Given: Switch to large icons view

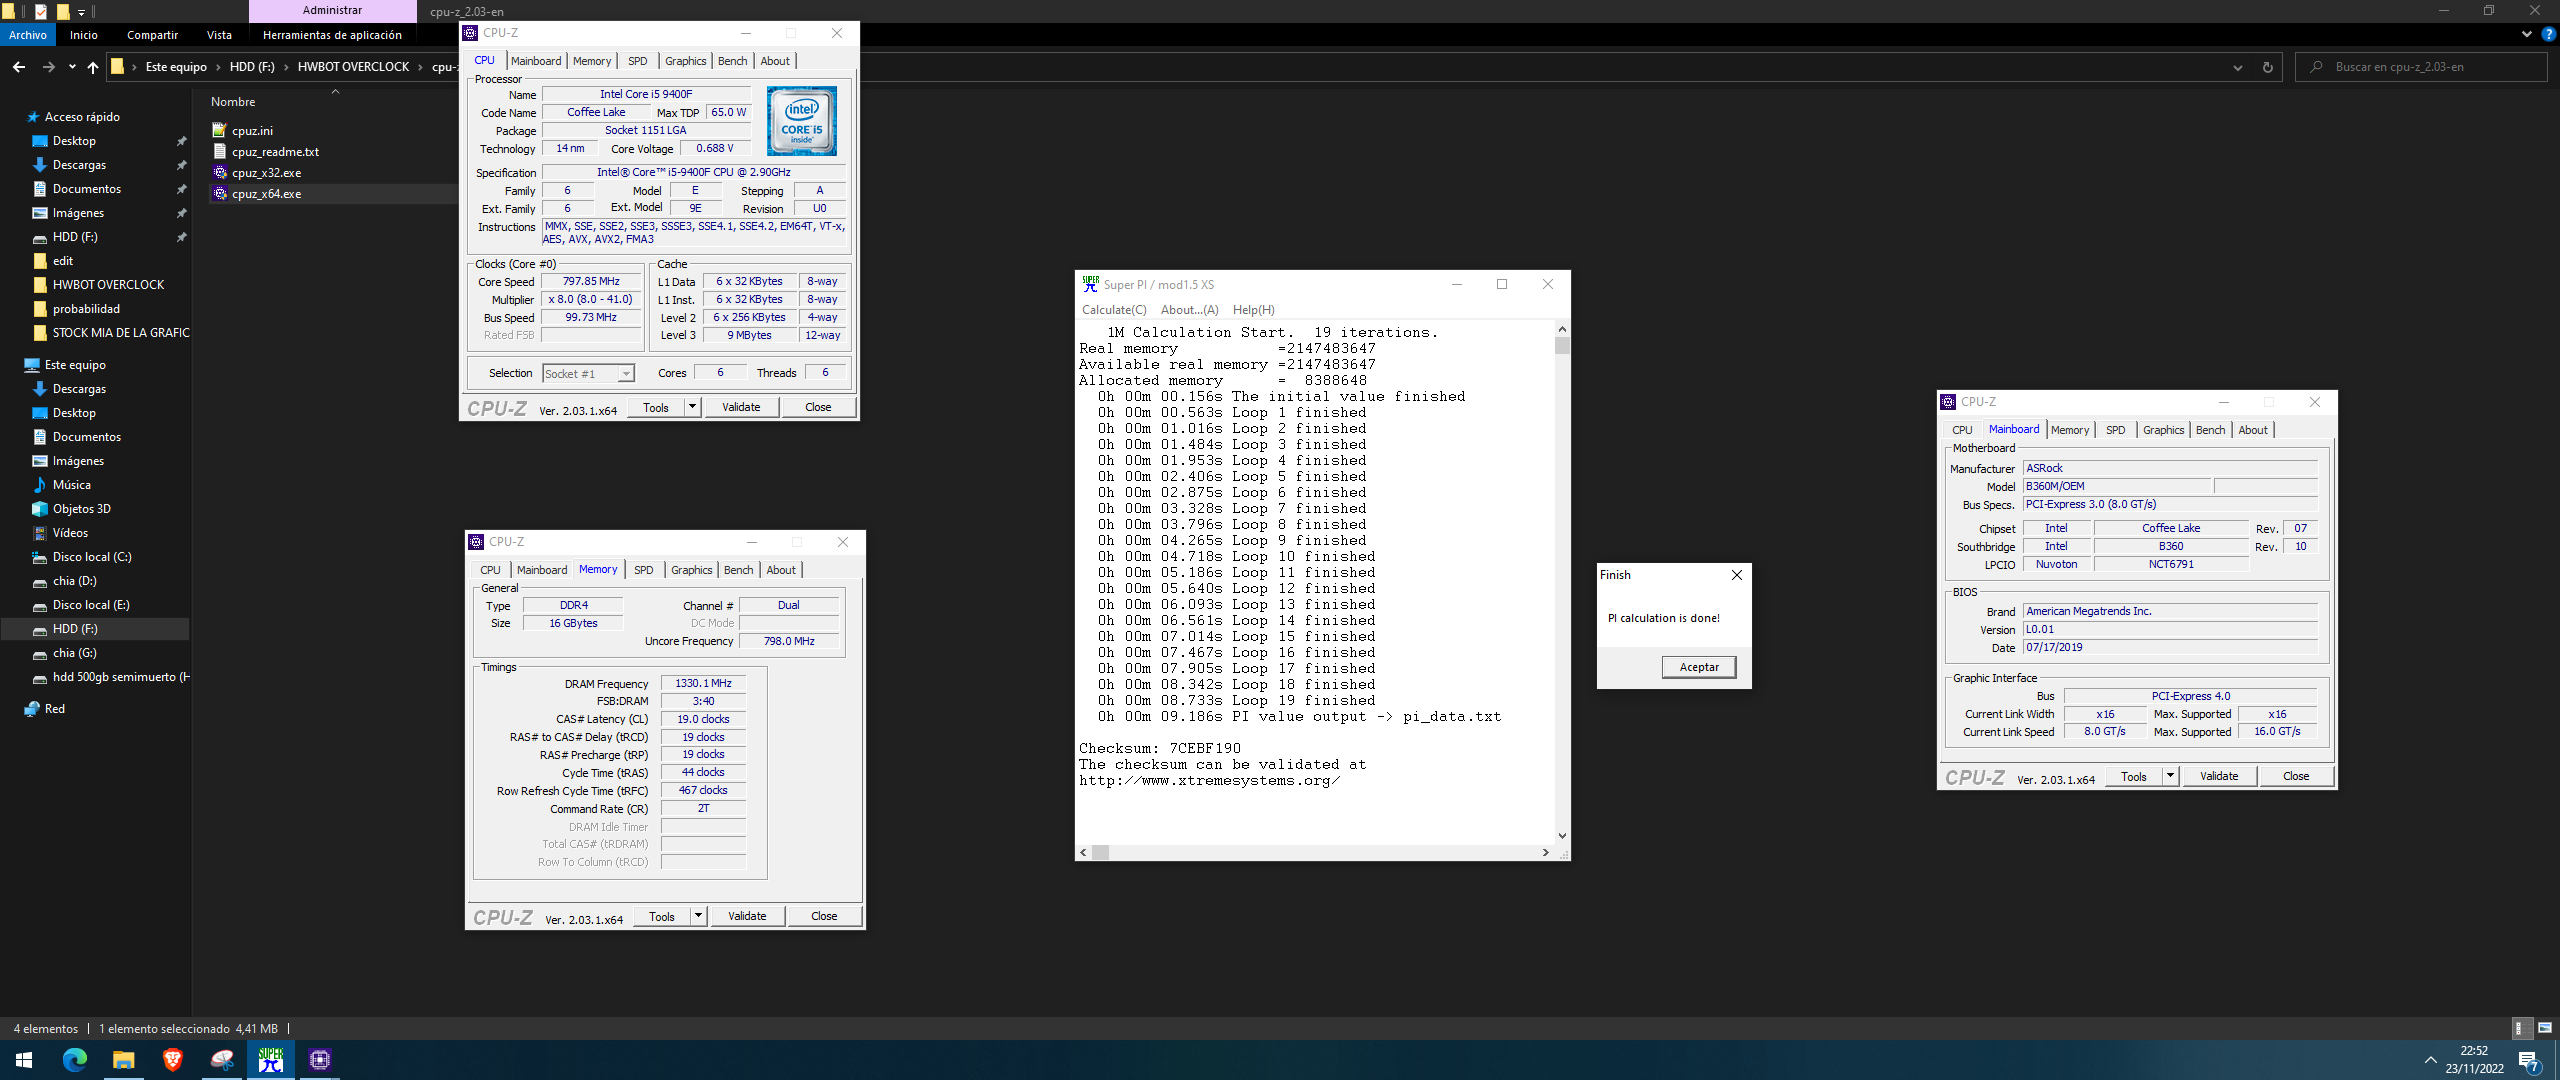Looking at the screenshot, I should tap(2545, 1028).
